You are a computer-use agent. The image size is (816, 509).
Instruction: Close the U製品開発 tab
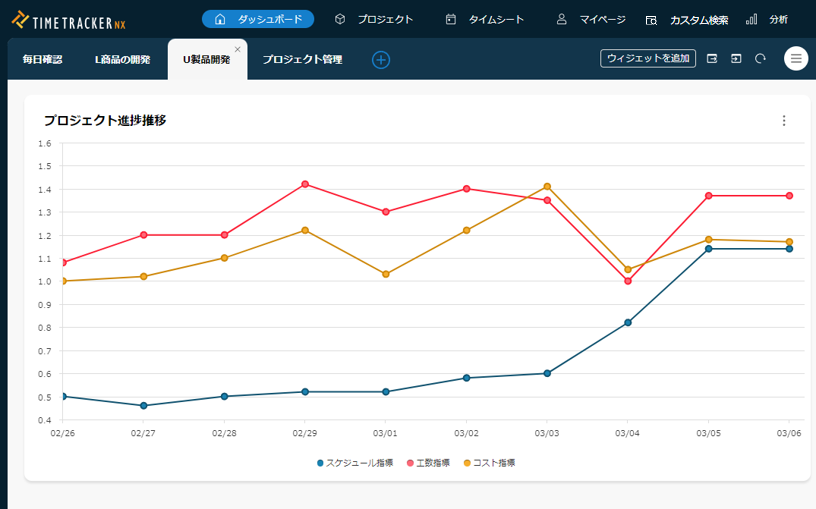coord(238,49)
